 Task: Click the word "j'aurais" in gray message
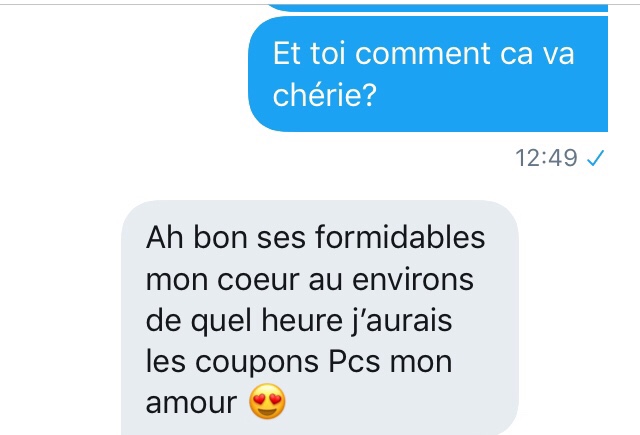tap(402, 322)
